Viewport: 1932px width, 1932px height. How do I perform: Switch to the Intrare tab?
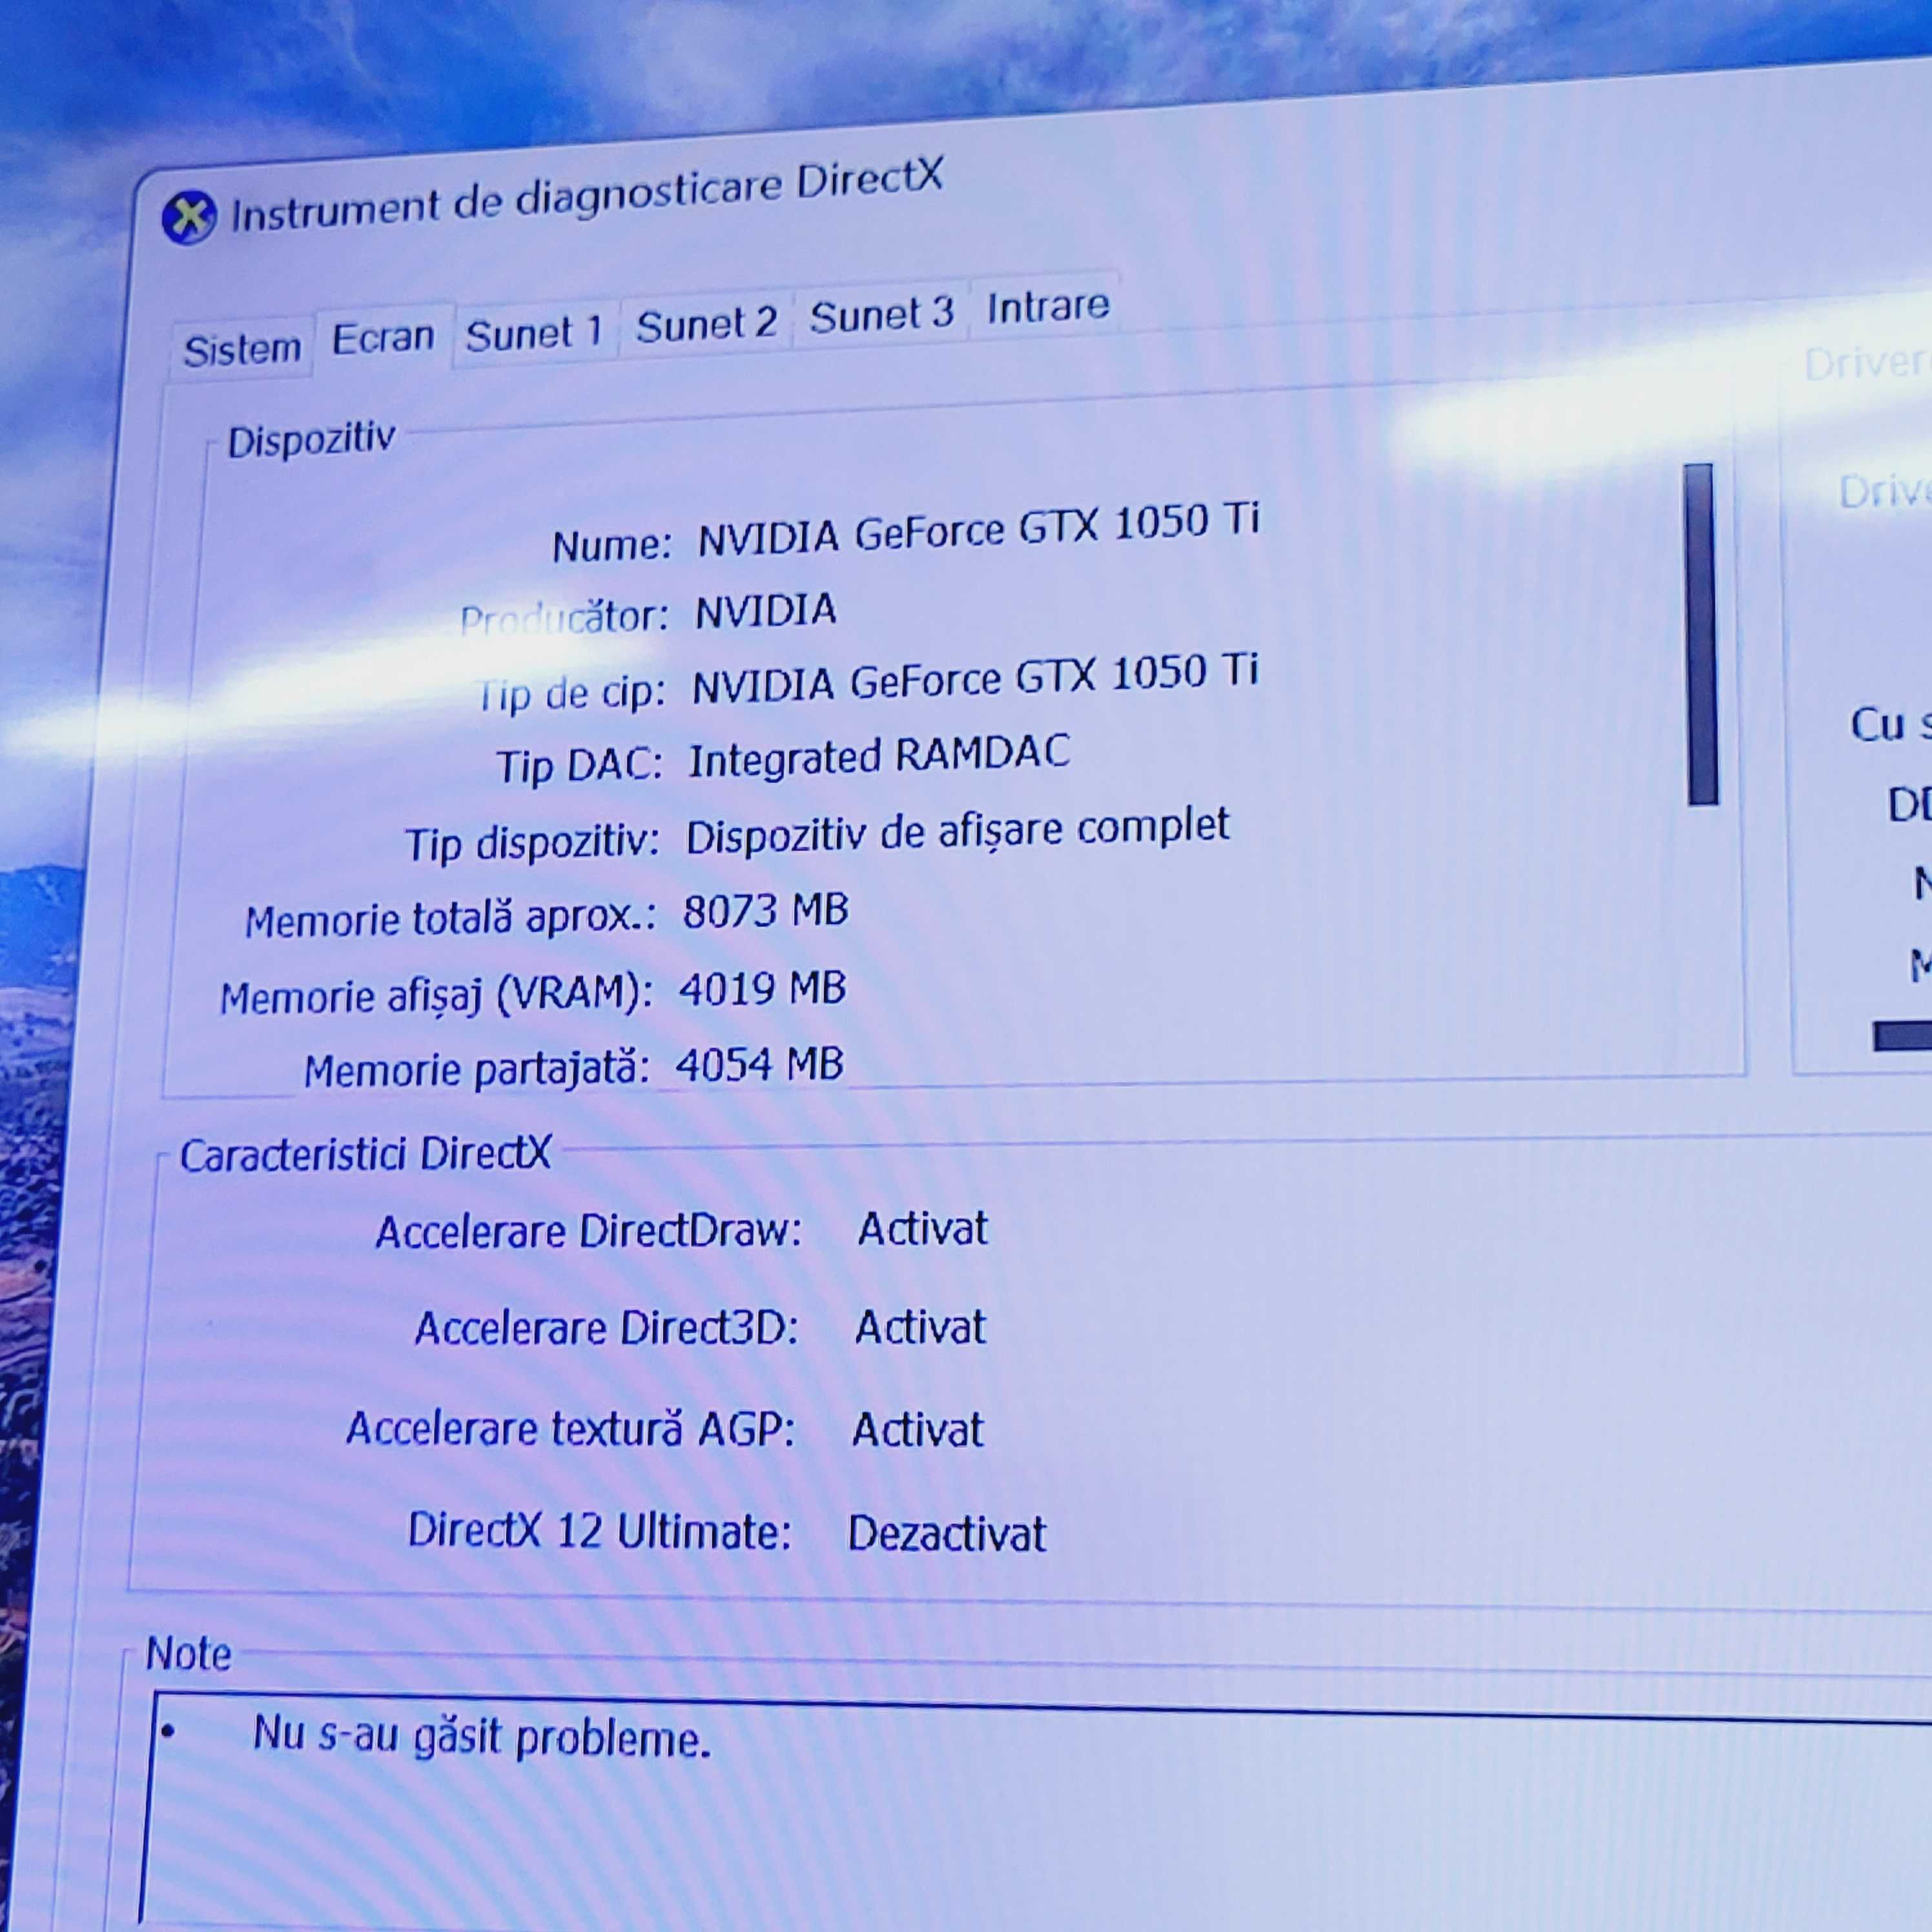click(1048, 306)
